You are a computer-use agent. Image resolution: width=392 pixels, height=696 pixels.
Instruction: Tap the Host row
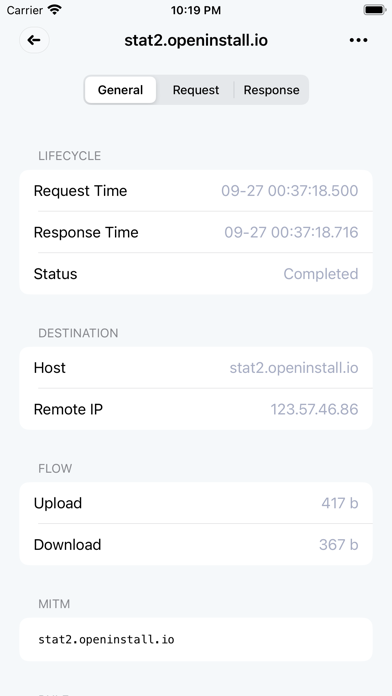pos(196,368)
